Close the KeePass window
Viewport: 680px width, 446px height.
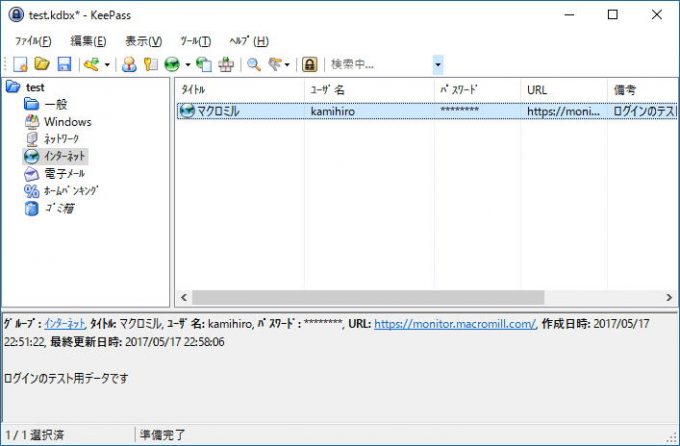[657, 15]
